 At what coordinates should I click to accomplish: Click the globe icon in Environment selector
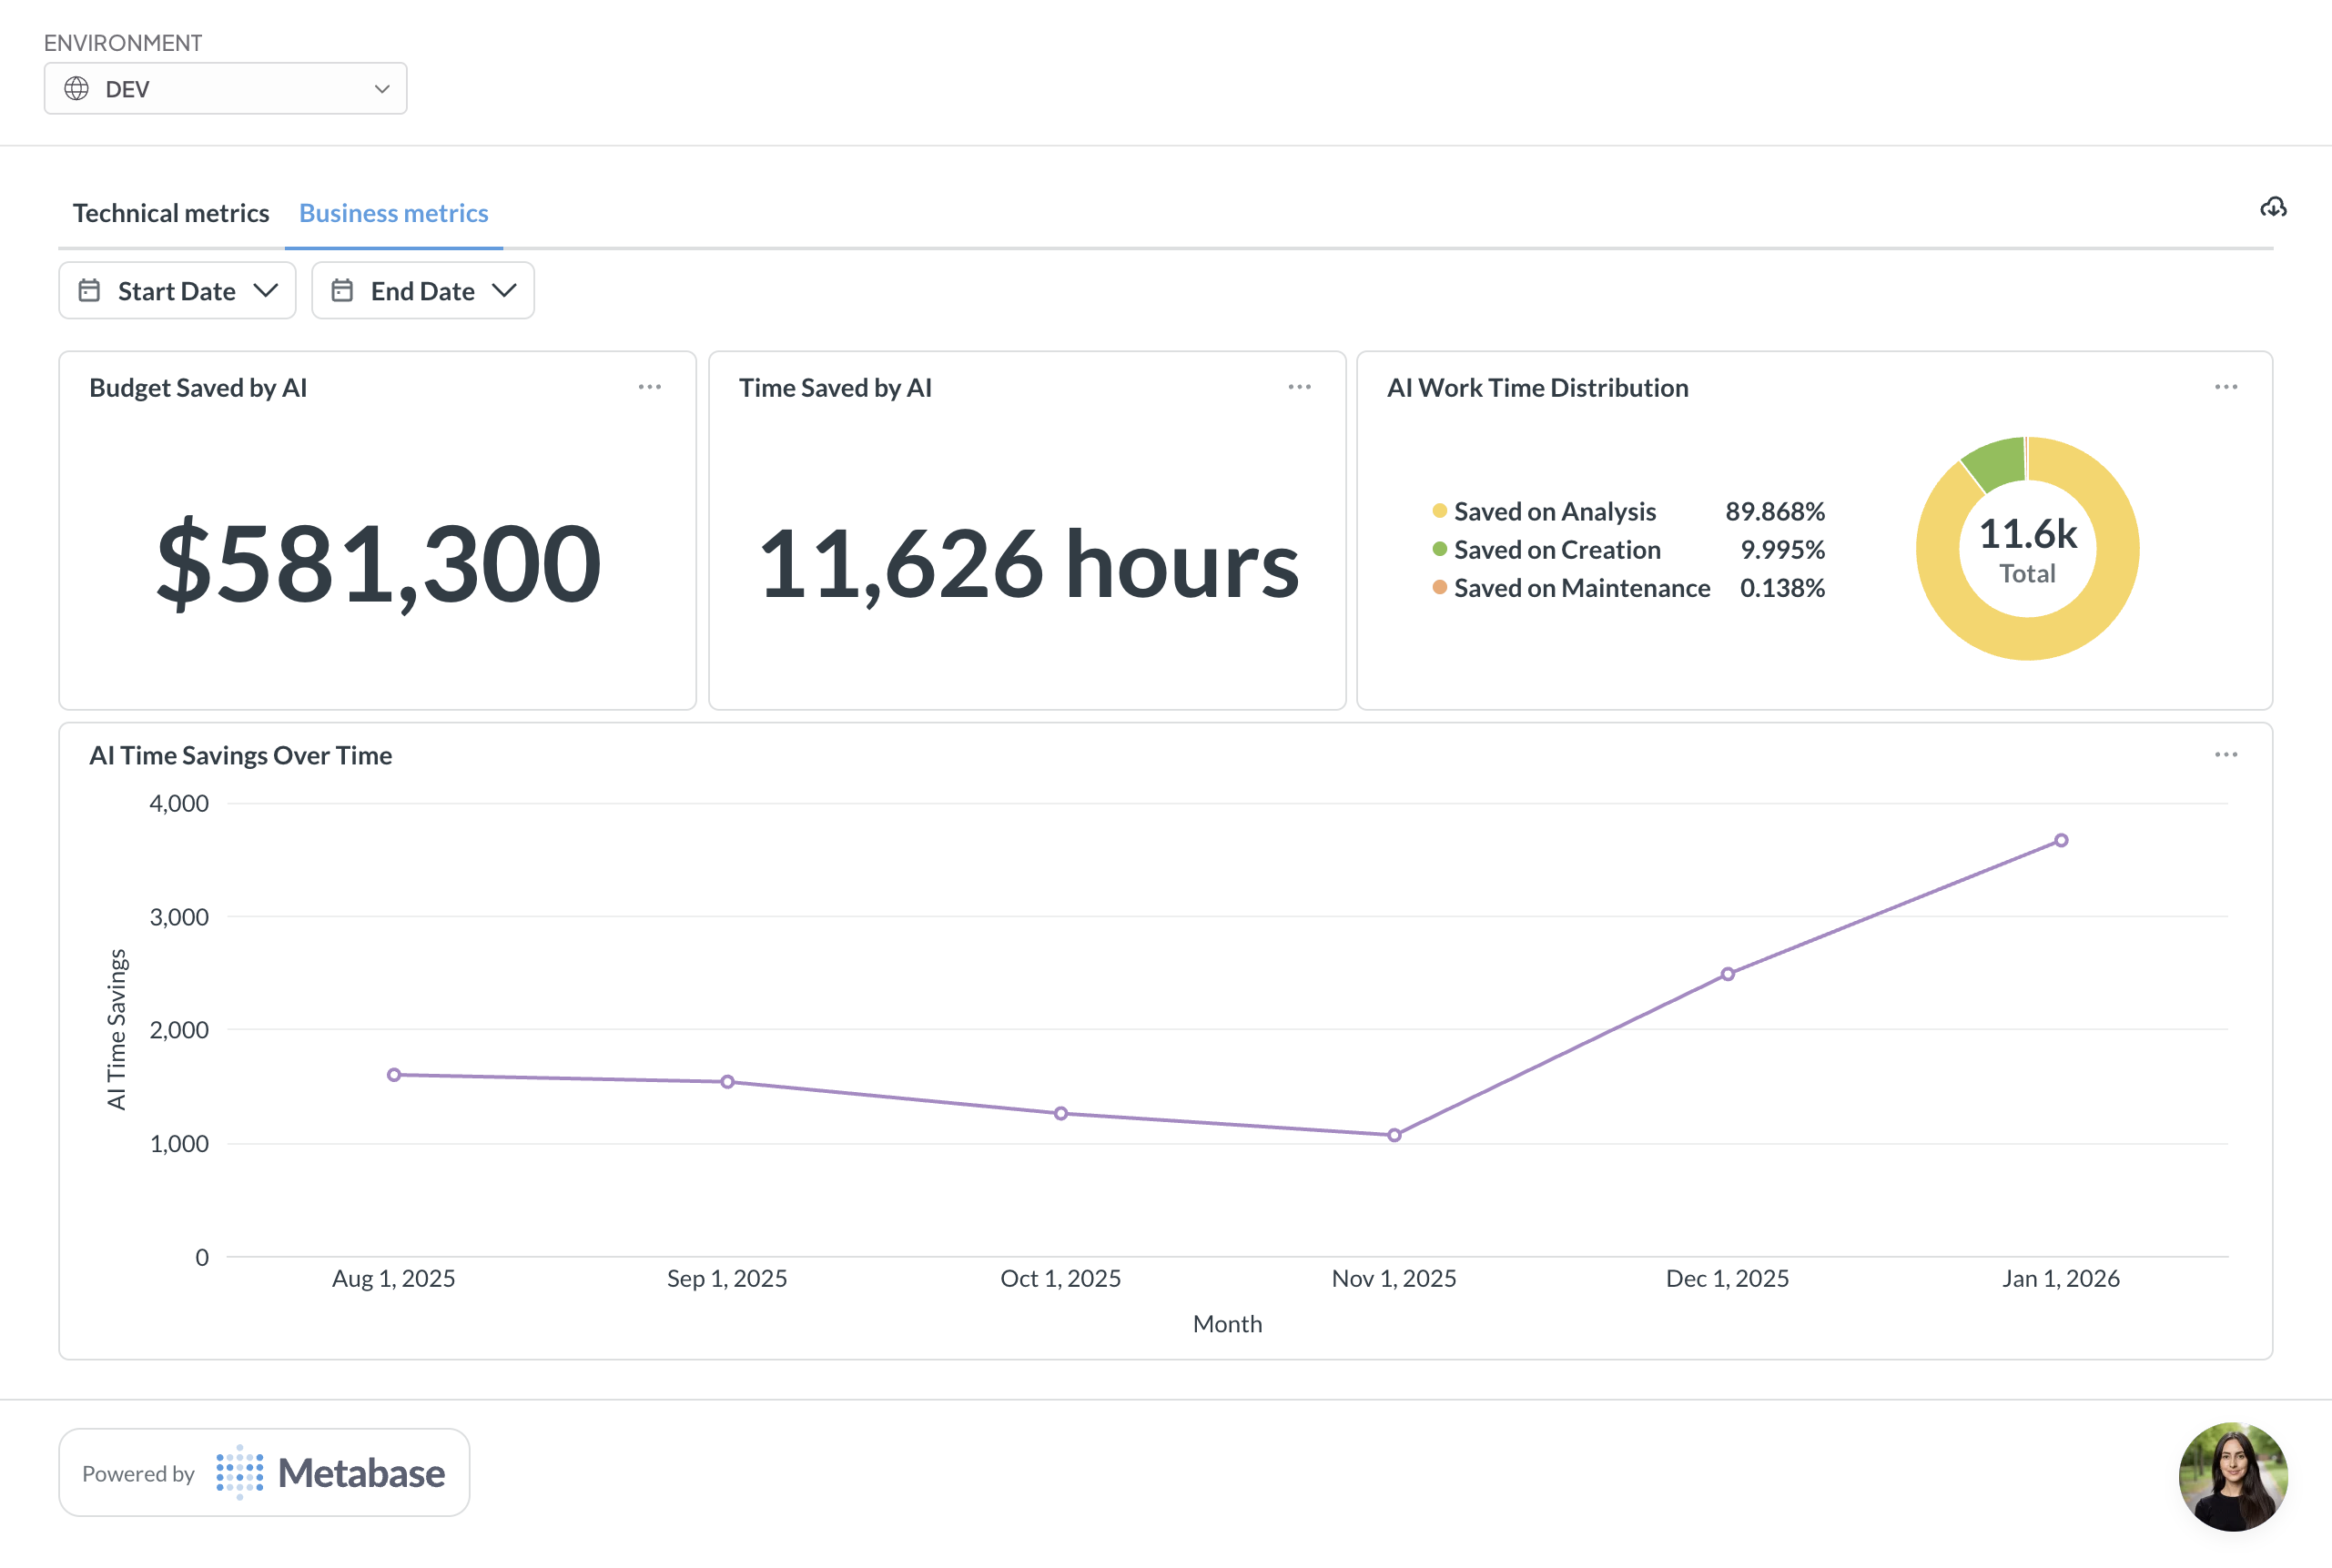[x=77, y=89]
